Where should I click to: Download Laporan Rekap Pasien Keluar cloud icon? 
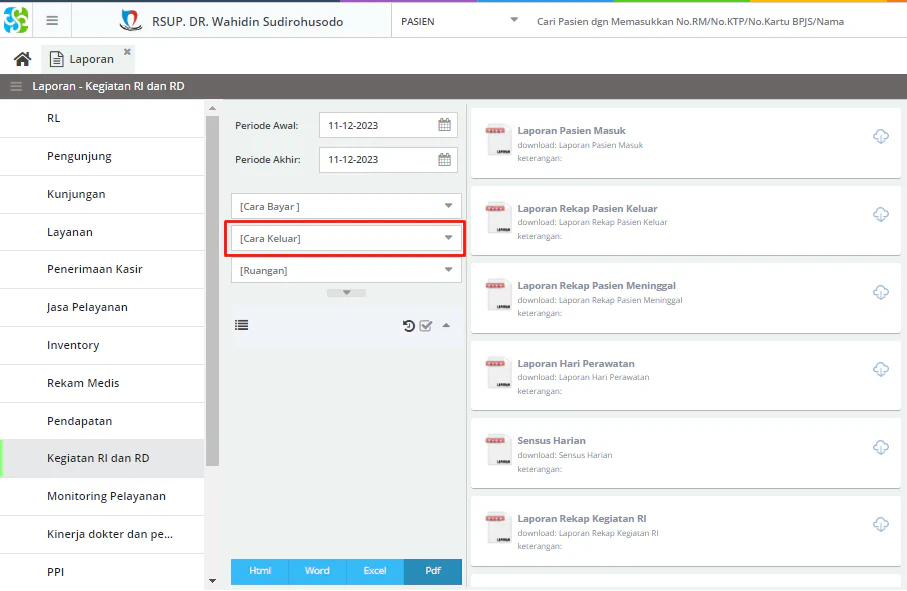880,215
